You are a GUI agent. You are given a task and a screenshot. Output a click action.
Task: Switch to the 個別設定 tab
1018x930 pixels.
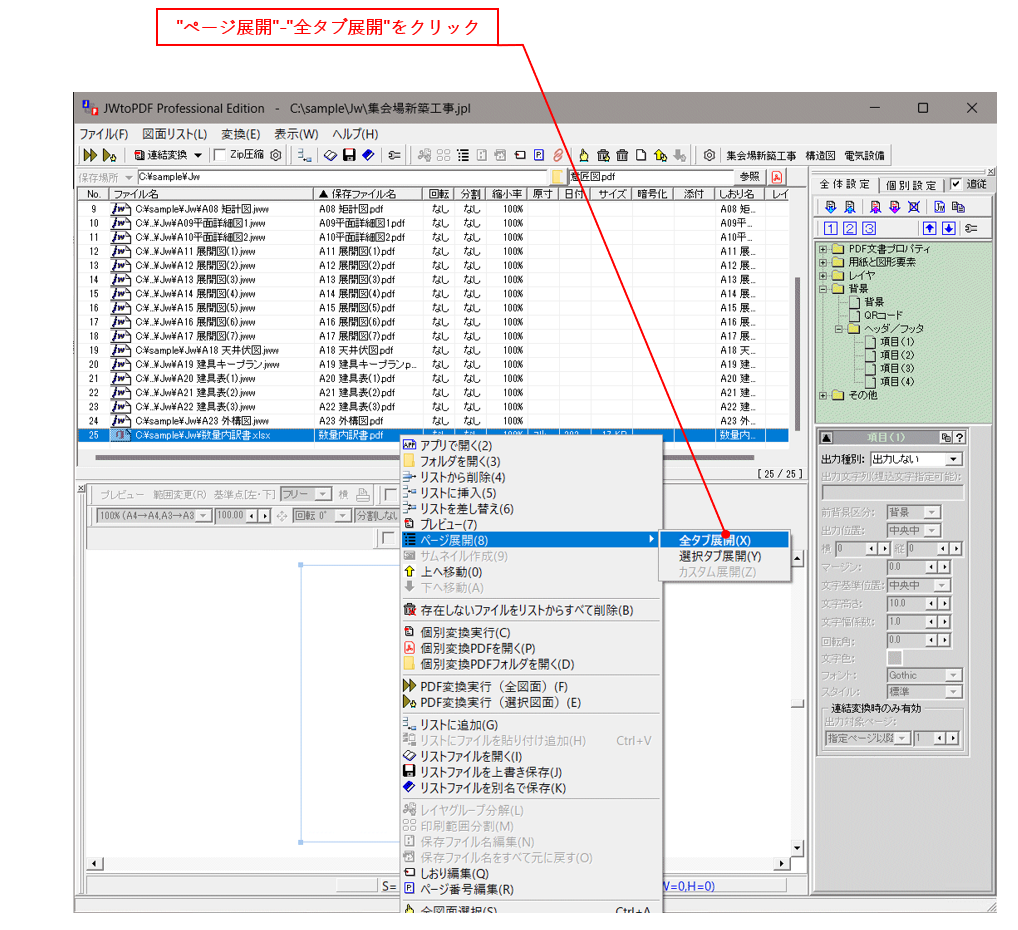[910, 184]
